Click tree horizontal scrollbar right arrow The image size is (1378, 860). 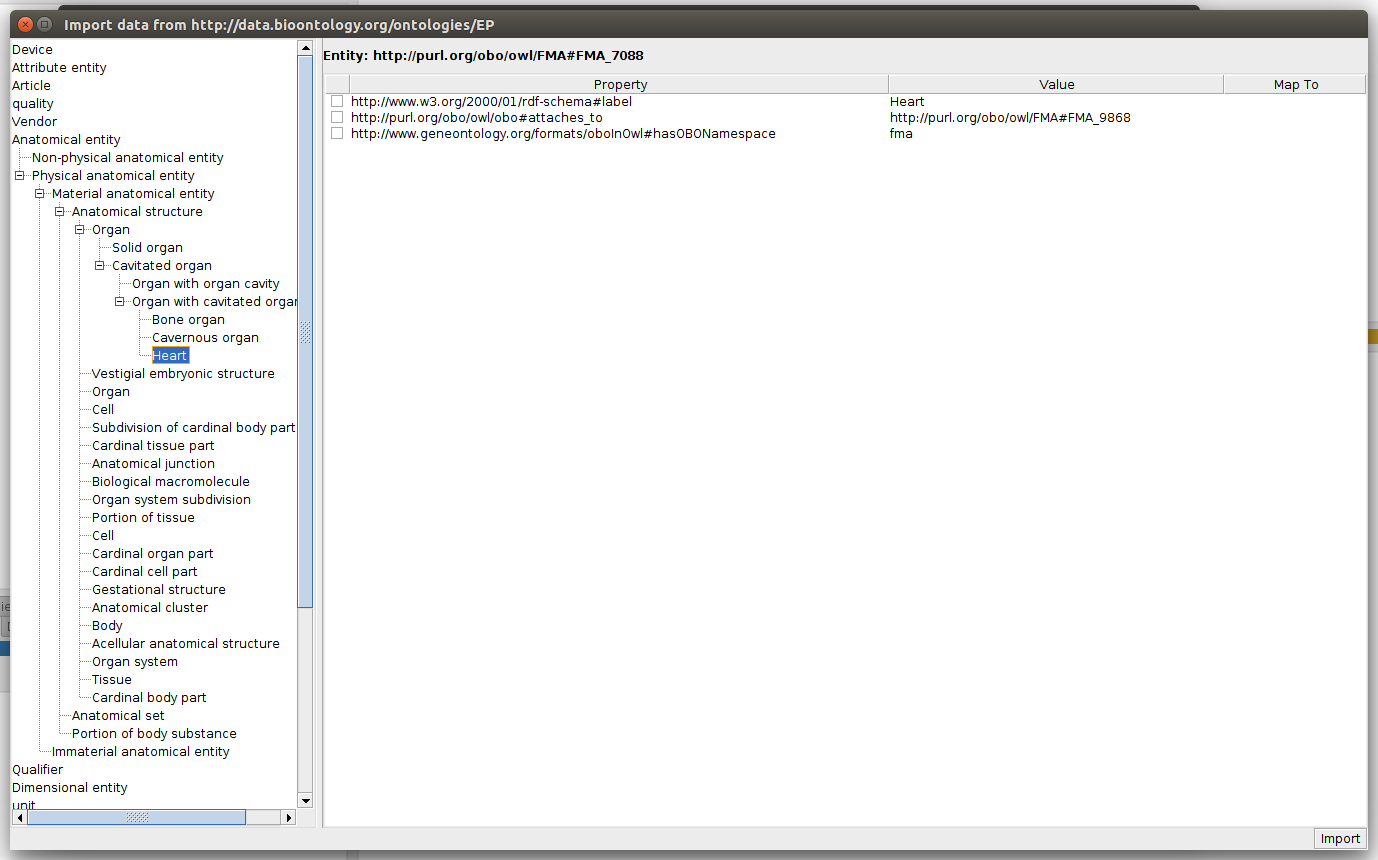pos(289,817)
